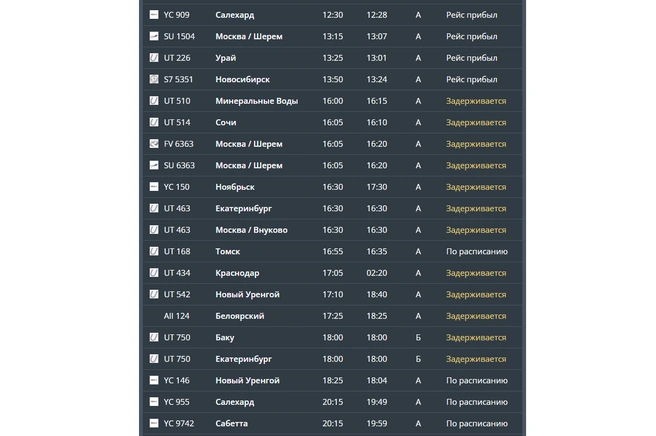The width and height of the screenshot is (656, 436).
Task: Click the actual time 13:01 for UT 226
Action: click(377, 58)
